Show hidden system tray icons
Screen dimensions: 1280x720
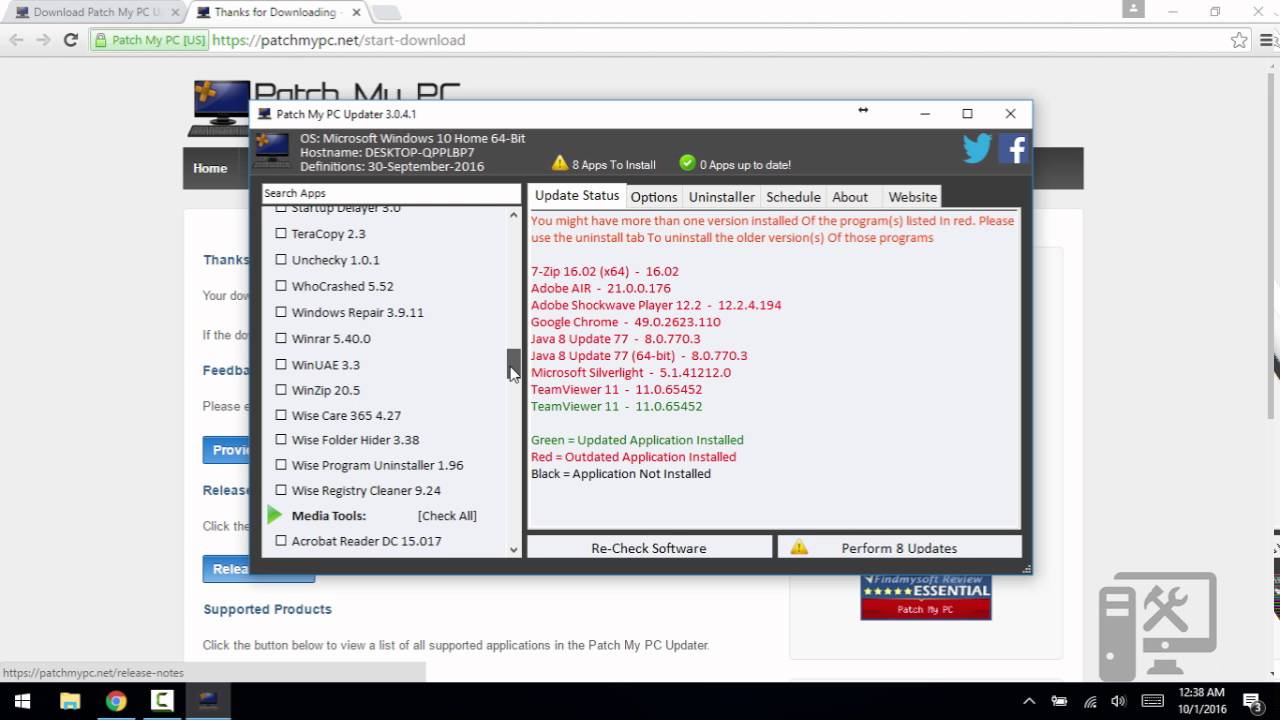pyautogui.click(x=1029, y=701)
